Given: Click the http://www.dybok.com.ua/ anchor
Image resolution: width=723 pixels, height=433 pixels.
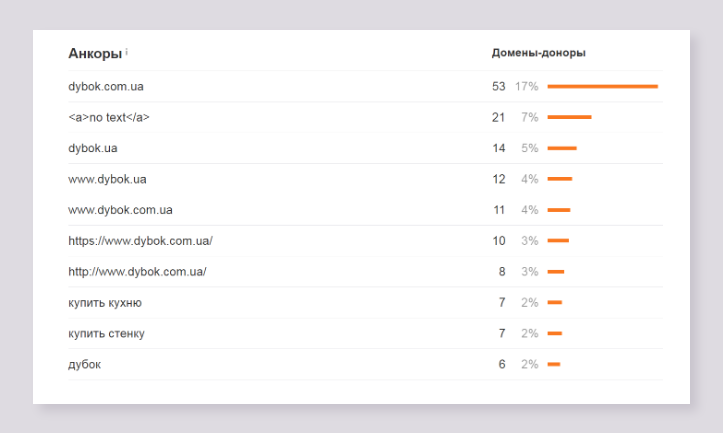Looking at the screenshot, I should point(137,272).
